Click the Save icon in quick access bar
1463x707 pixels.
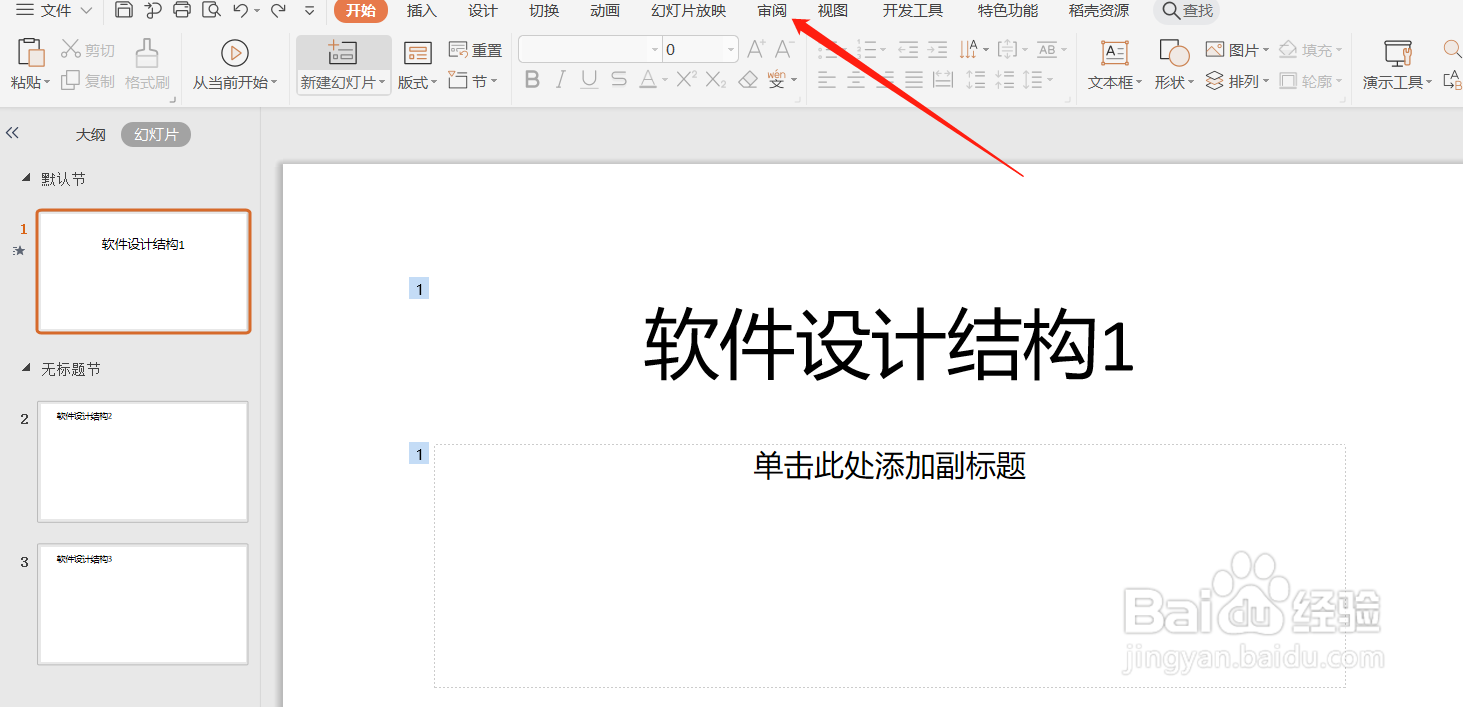pos(124,10)
